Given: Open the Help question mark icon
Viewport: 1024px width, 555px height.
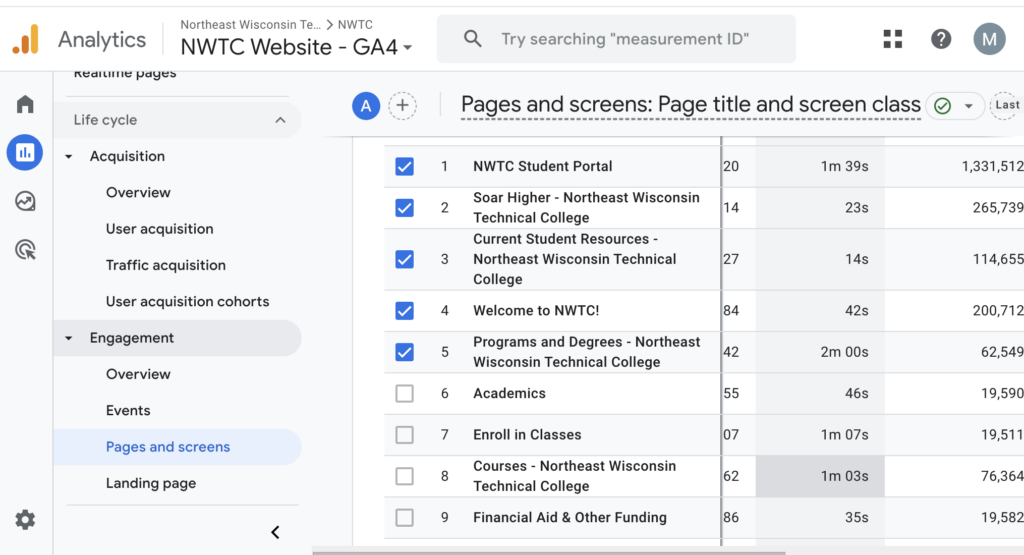Looking at the screenshot, I should point(941,39).
